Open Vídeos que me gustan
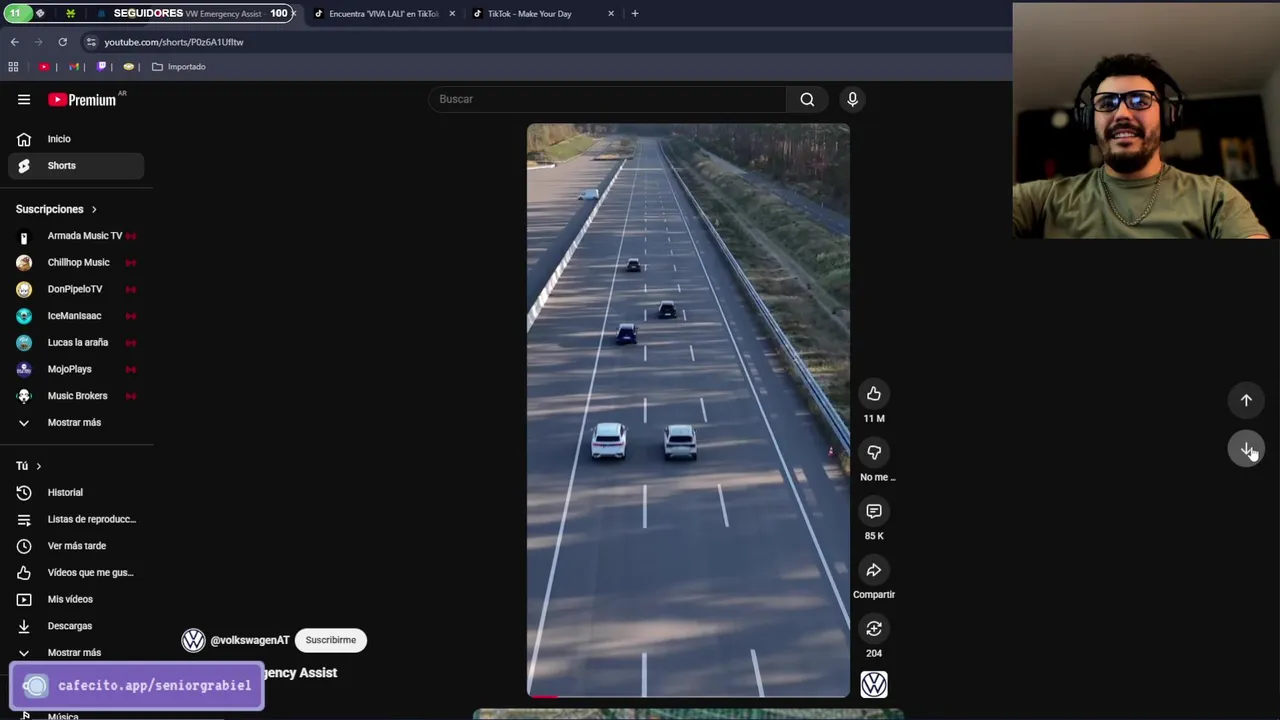1280x720 pixels. [76, 573]
